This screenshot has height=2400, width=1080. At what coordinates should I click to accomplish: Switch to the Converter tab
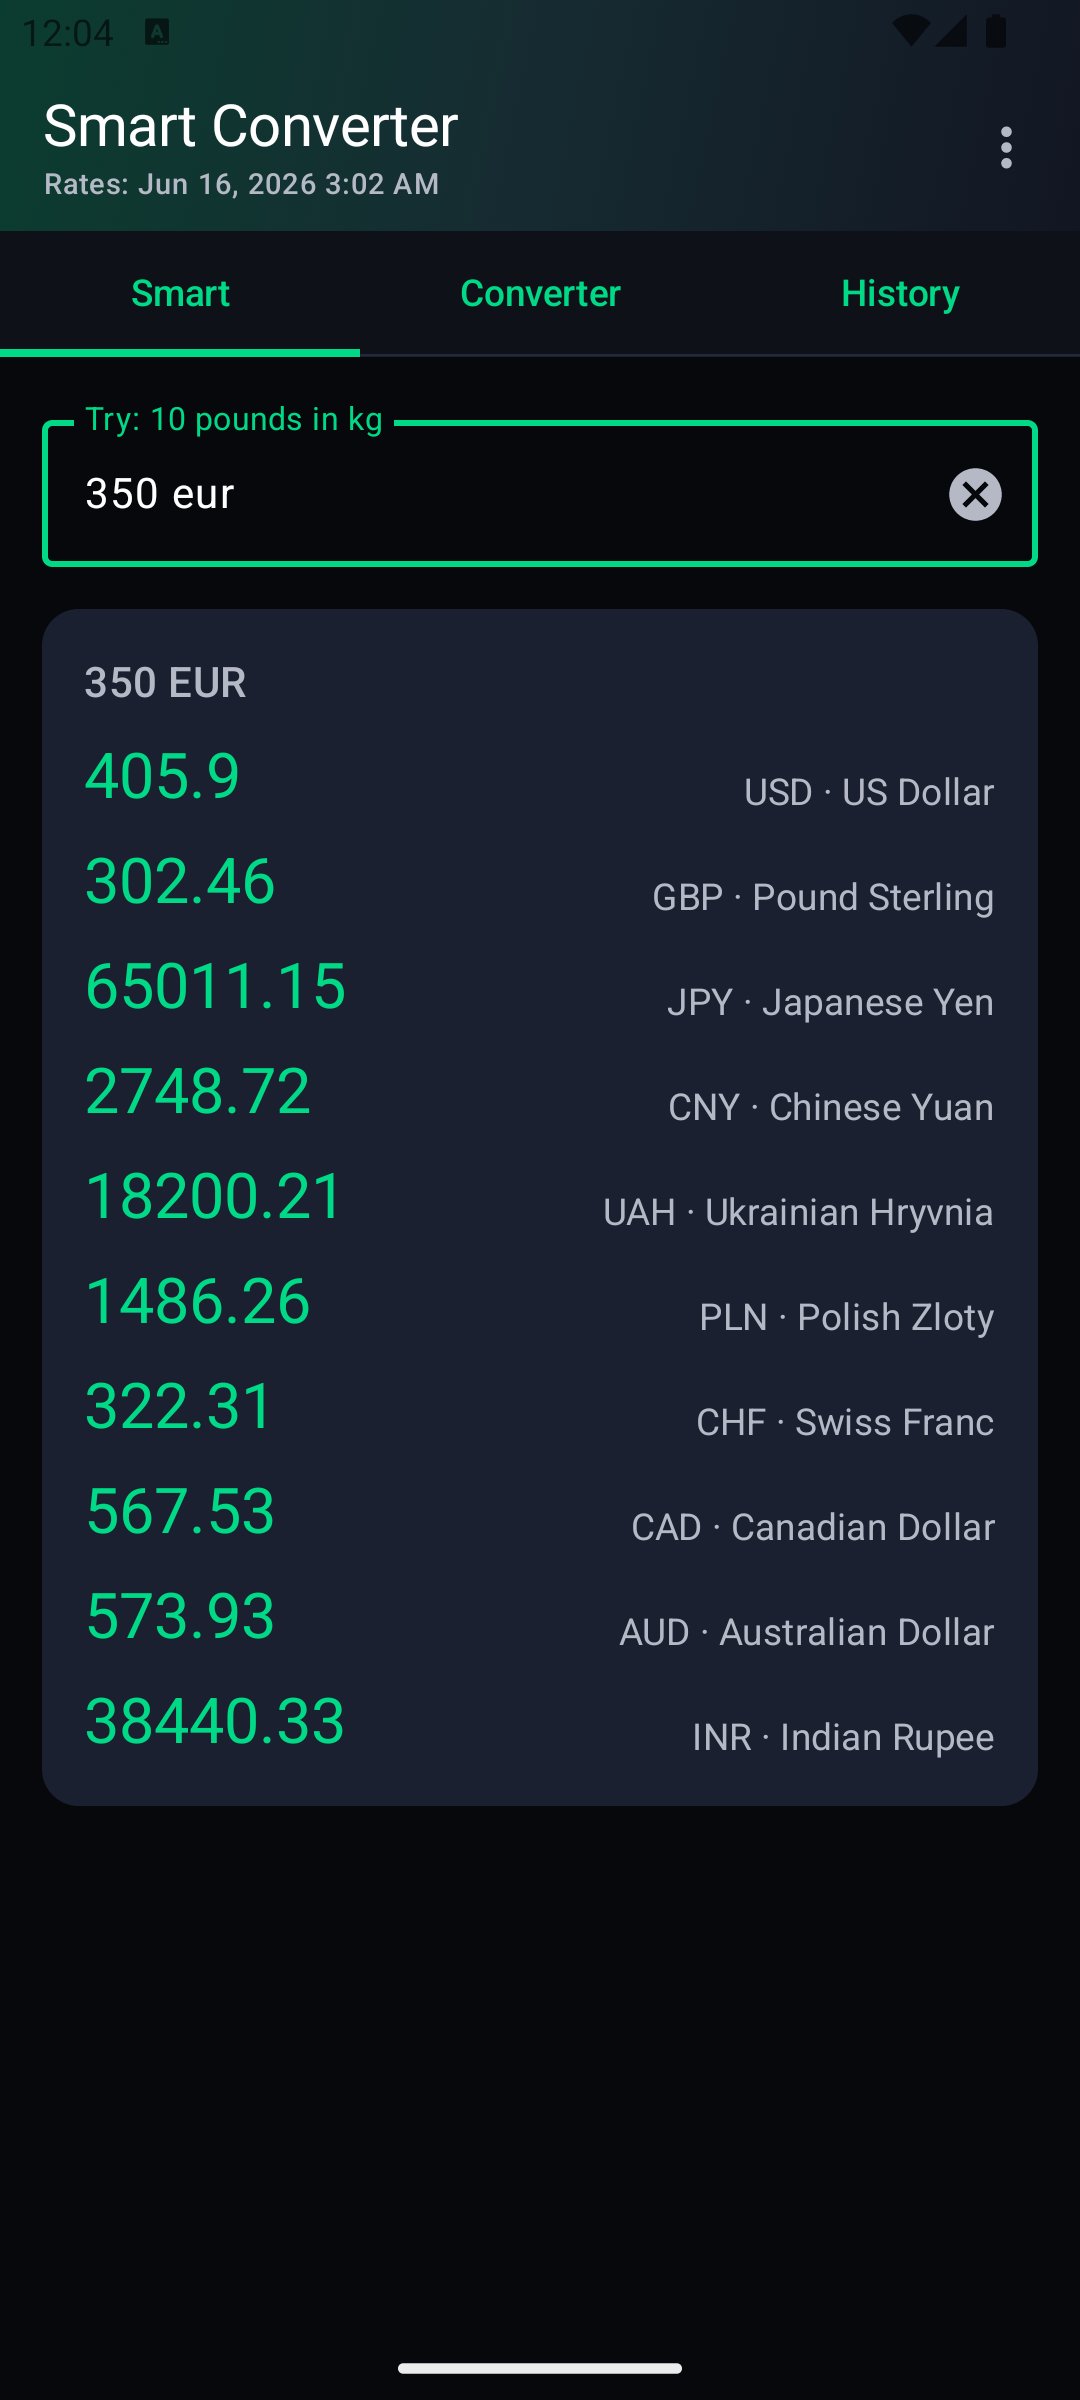tap(540, 294)
